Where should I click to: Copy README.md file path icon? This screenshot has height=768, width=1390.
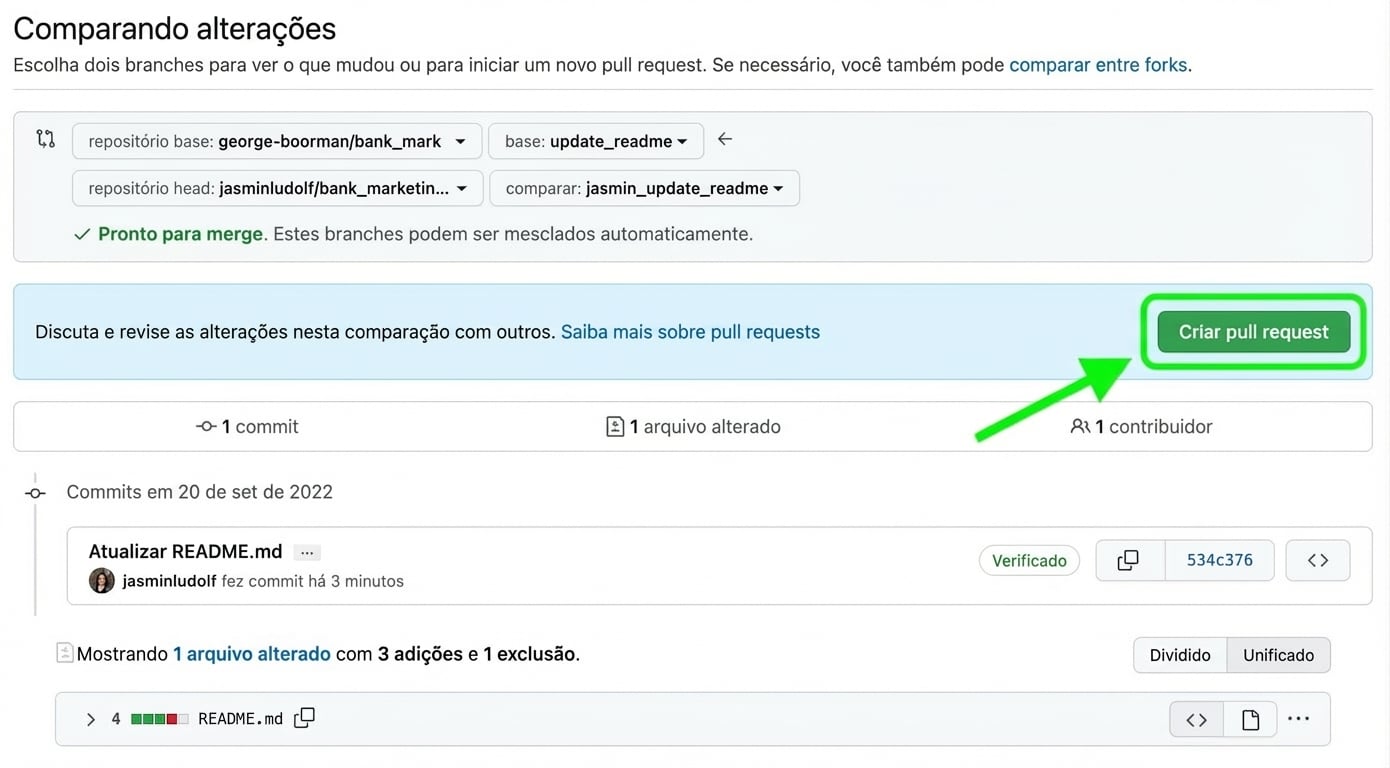tap(305, 718)
